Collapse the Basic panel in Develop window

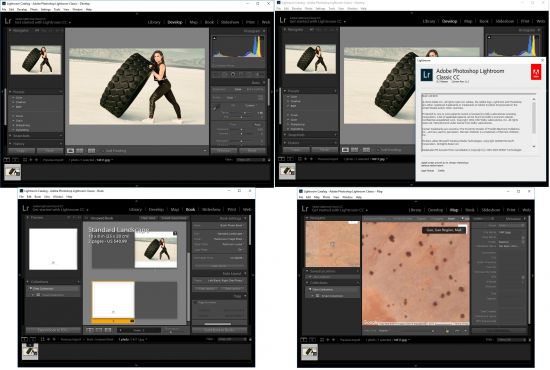click(x=264, y=83)
